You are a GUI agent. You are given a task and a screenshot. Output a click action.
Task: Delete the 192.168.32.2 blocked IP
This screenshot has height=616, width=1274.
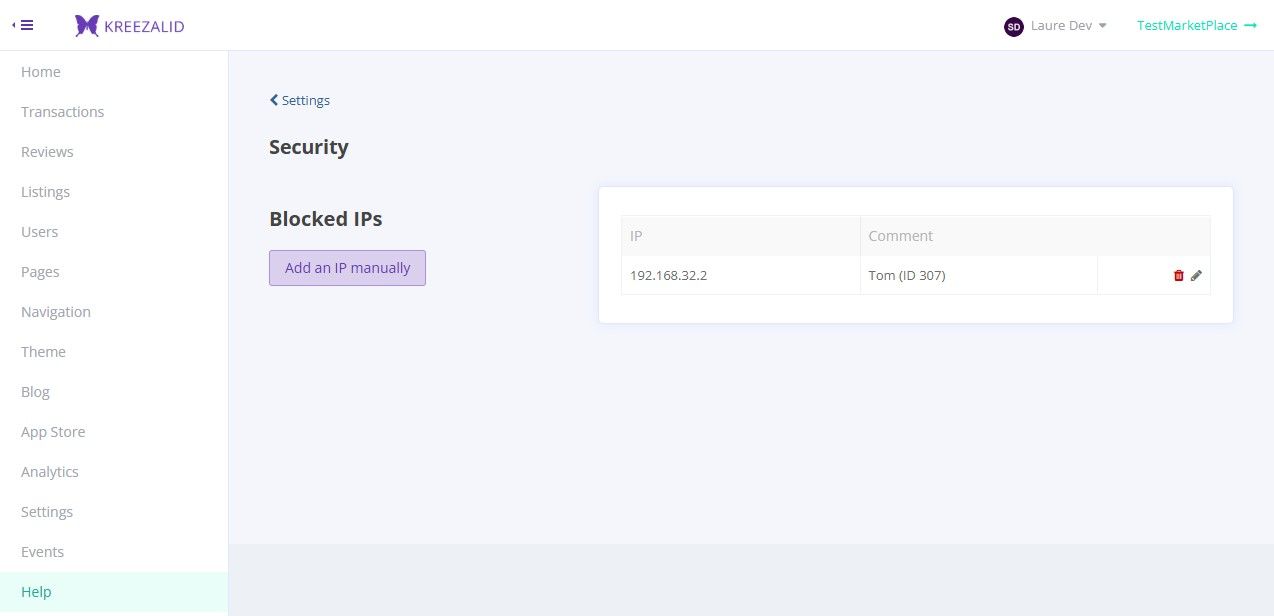point(1179,275)
